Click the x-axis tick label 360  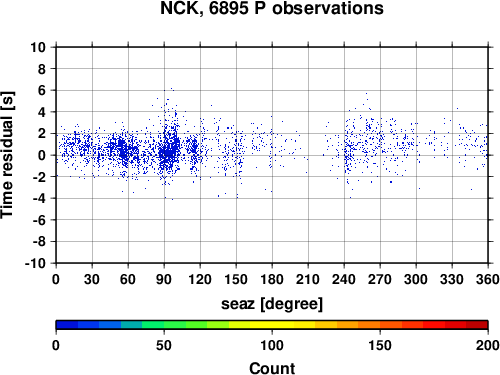pos(487,279)
